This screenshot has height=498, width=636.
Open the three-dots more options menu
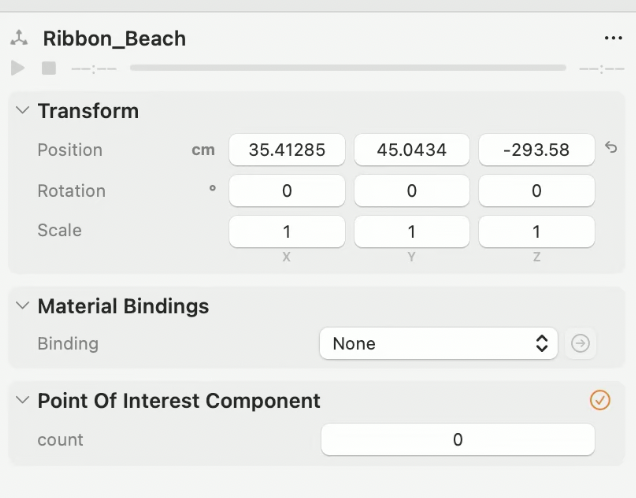pos(613,38)
